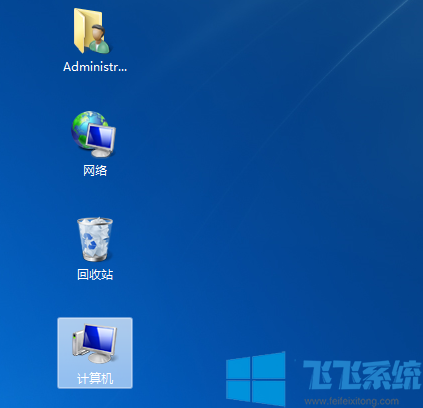Image resolution: width=423 pixels, height=408 pixels.
Task: Click the user figure on the Administrator folder
Action: coord(98,39)
